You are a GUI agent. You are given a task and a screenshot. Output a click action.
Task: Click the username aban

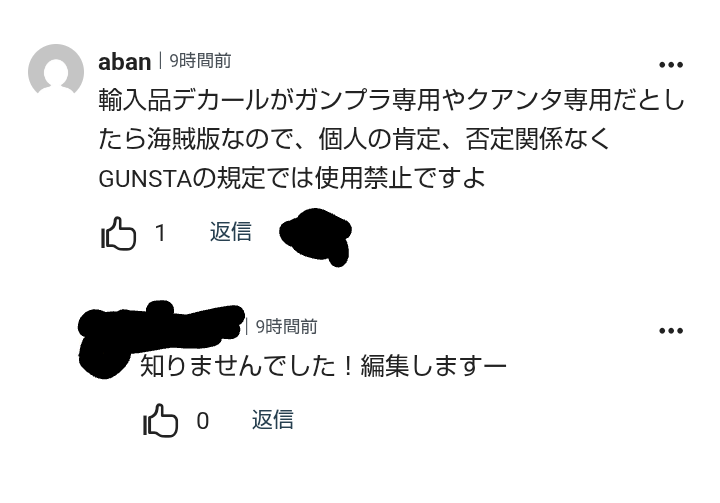click(124, 62)
